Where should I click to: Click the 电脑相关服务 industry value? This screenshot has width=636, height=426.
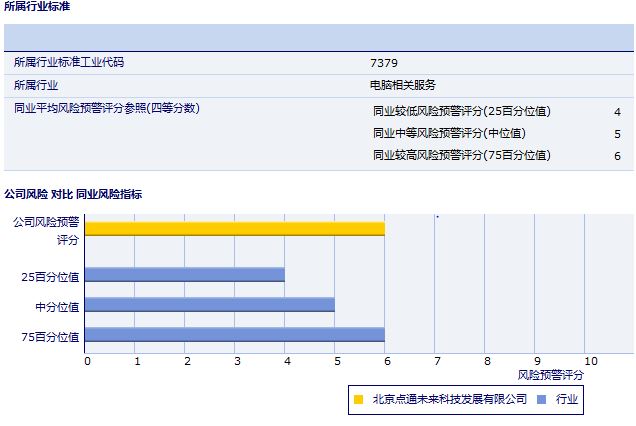point(403,85)
